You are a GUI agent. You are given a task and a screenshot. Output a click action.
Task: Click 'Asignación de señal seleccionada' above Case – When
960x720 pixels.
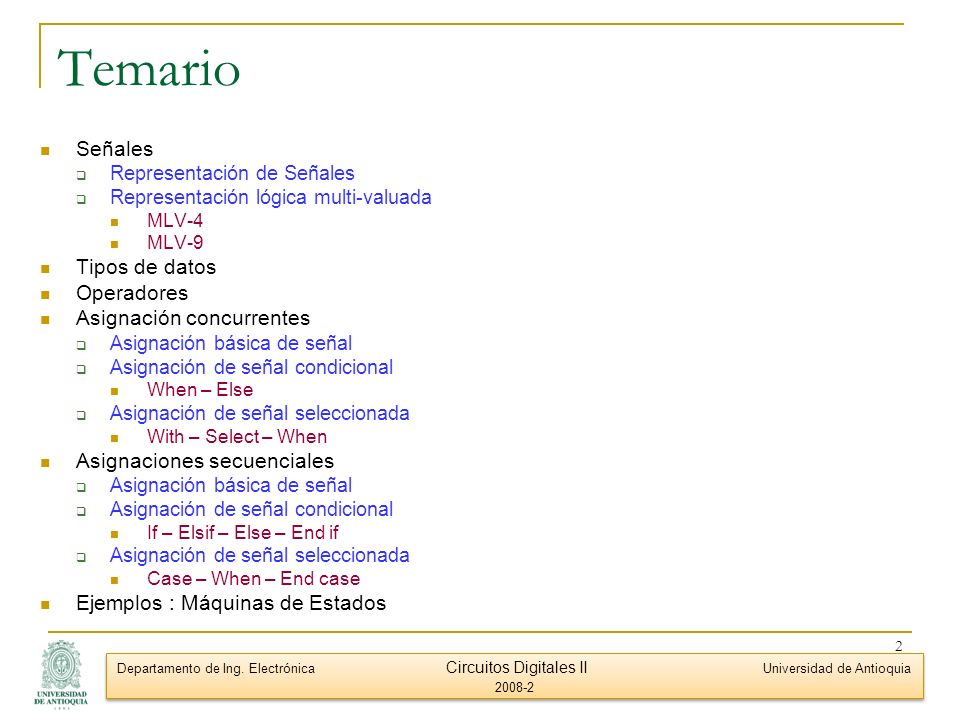point(260,555)
